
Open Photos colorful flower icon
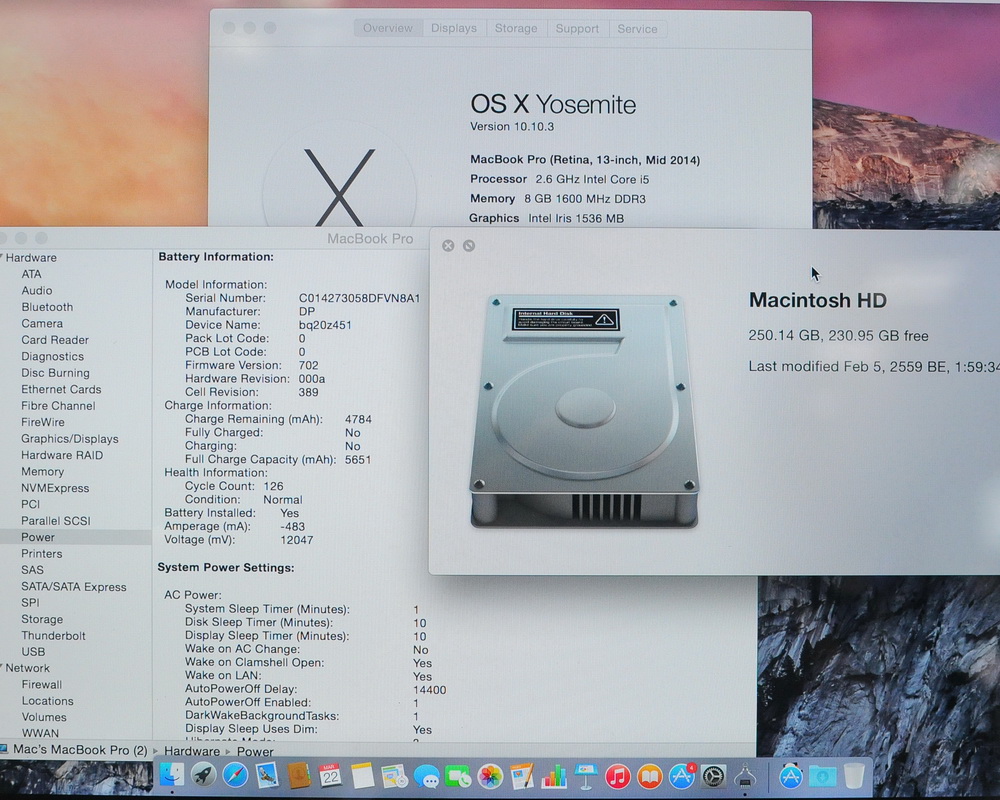click(x=490, y=776)
